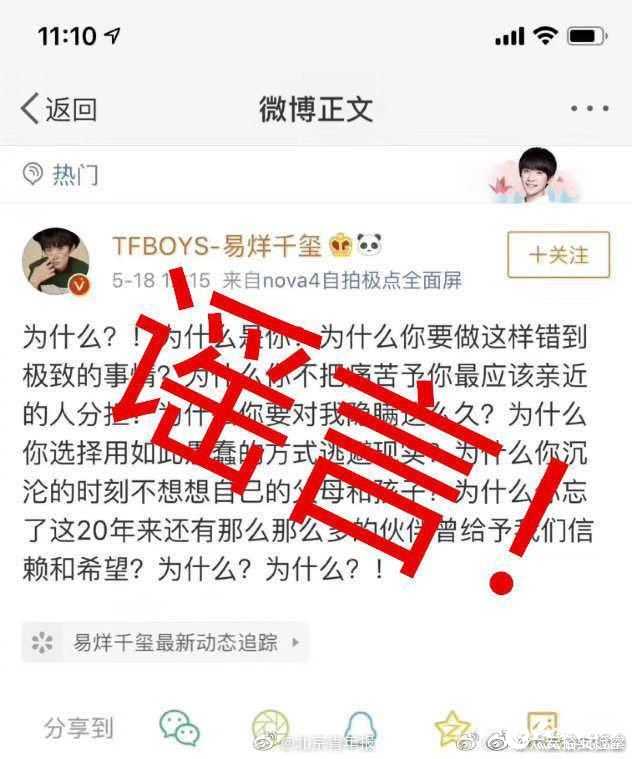
Task: Tap the 返回 back chevron
Action: tap(30, 109)
